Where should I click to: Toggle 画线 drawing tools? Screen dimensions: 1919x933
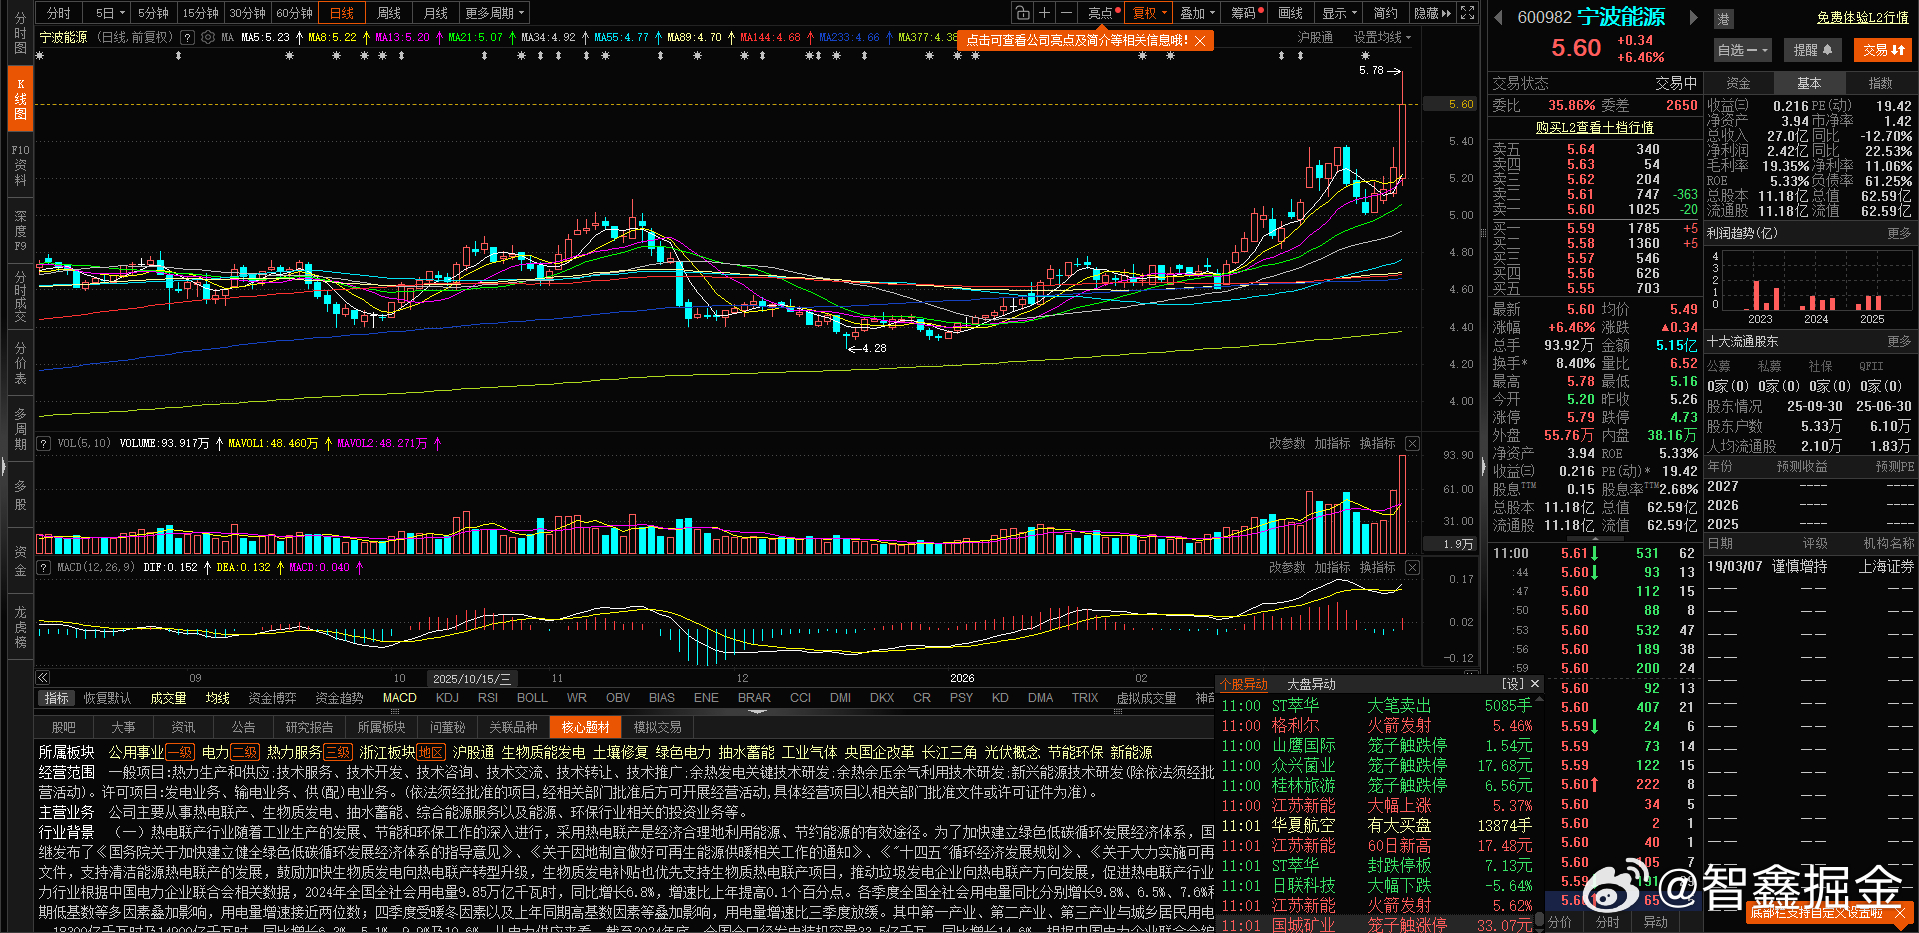point(1291,13)
